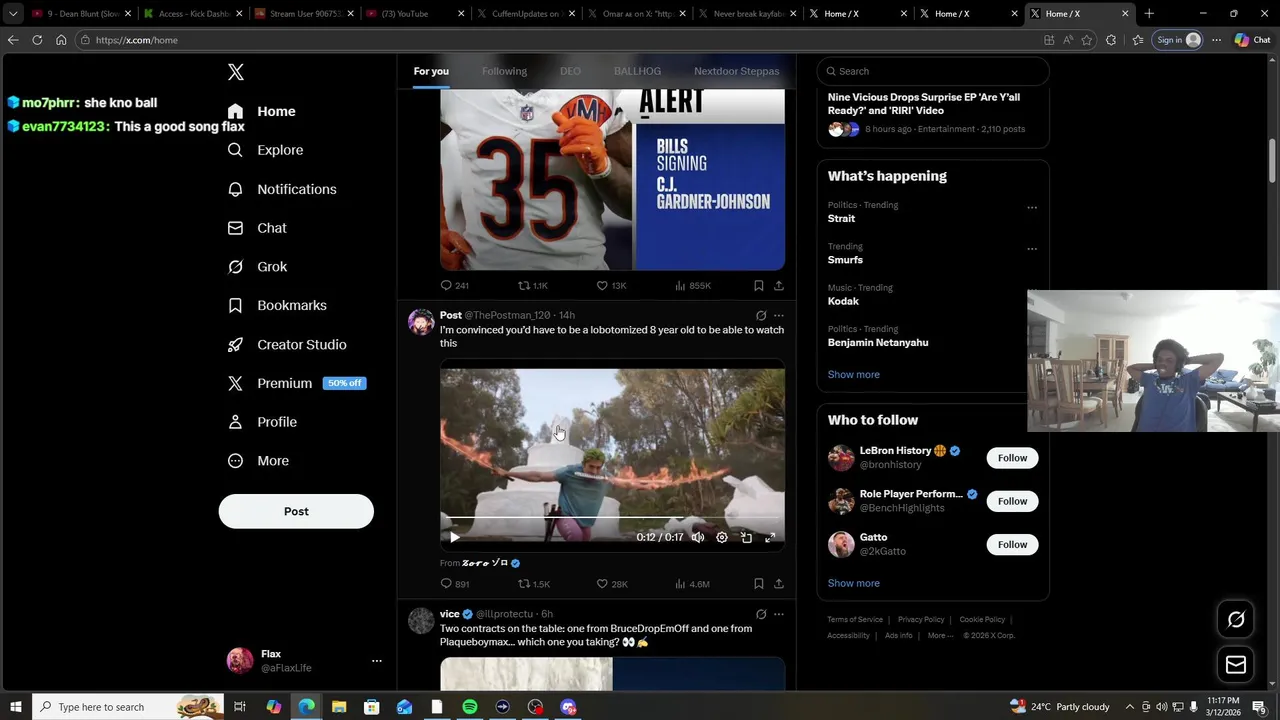Open Explore from the sidebar

point(265,150)
